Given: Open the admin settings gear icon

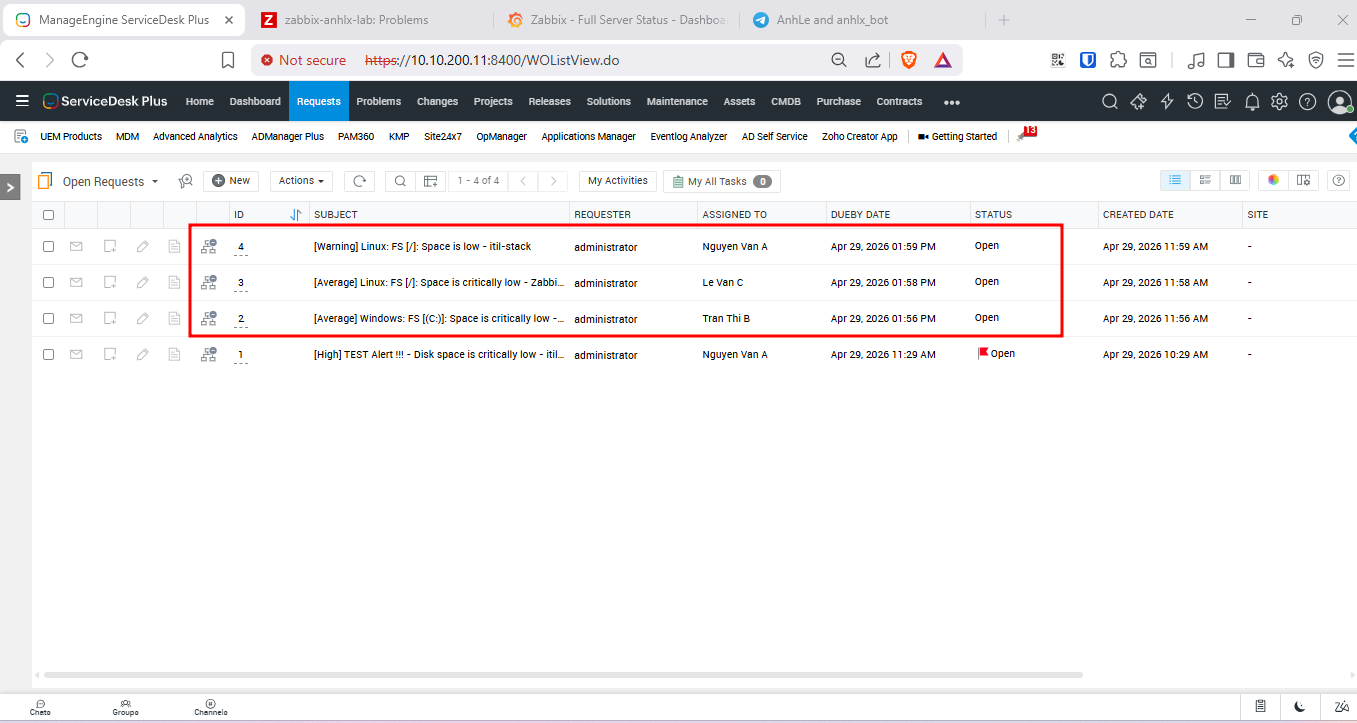Looking at the screenshot, I should tap(1279, 102).
